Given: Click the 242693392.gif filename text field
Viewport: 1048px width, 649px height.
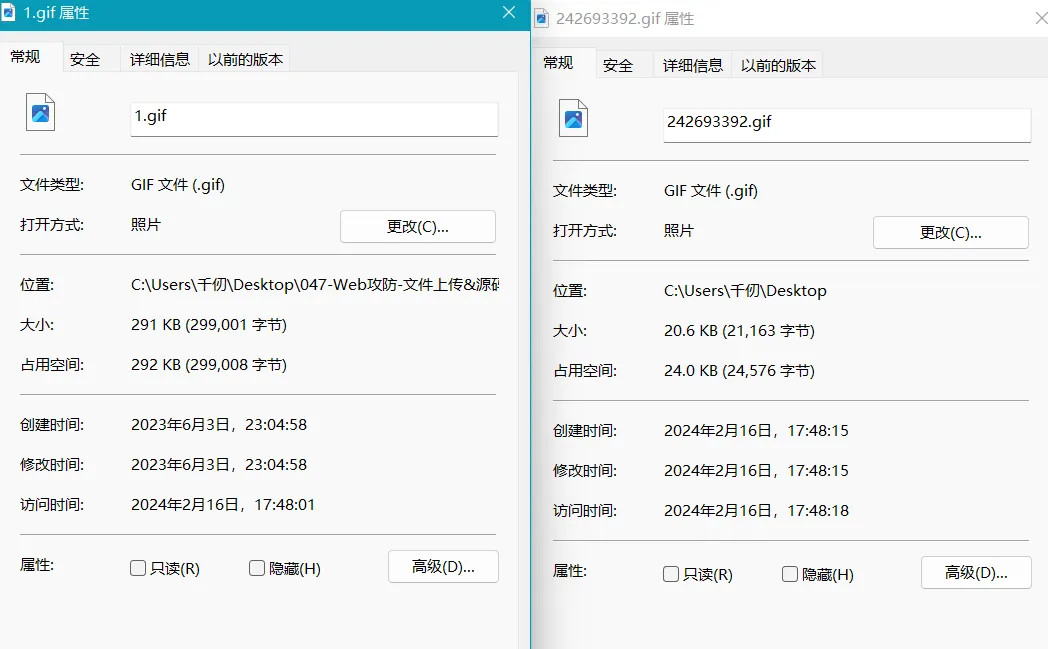Looking at the screenshot, I should [x=846, y=124].
